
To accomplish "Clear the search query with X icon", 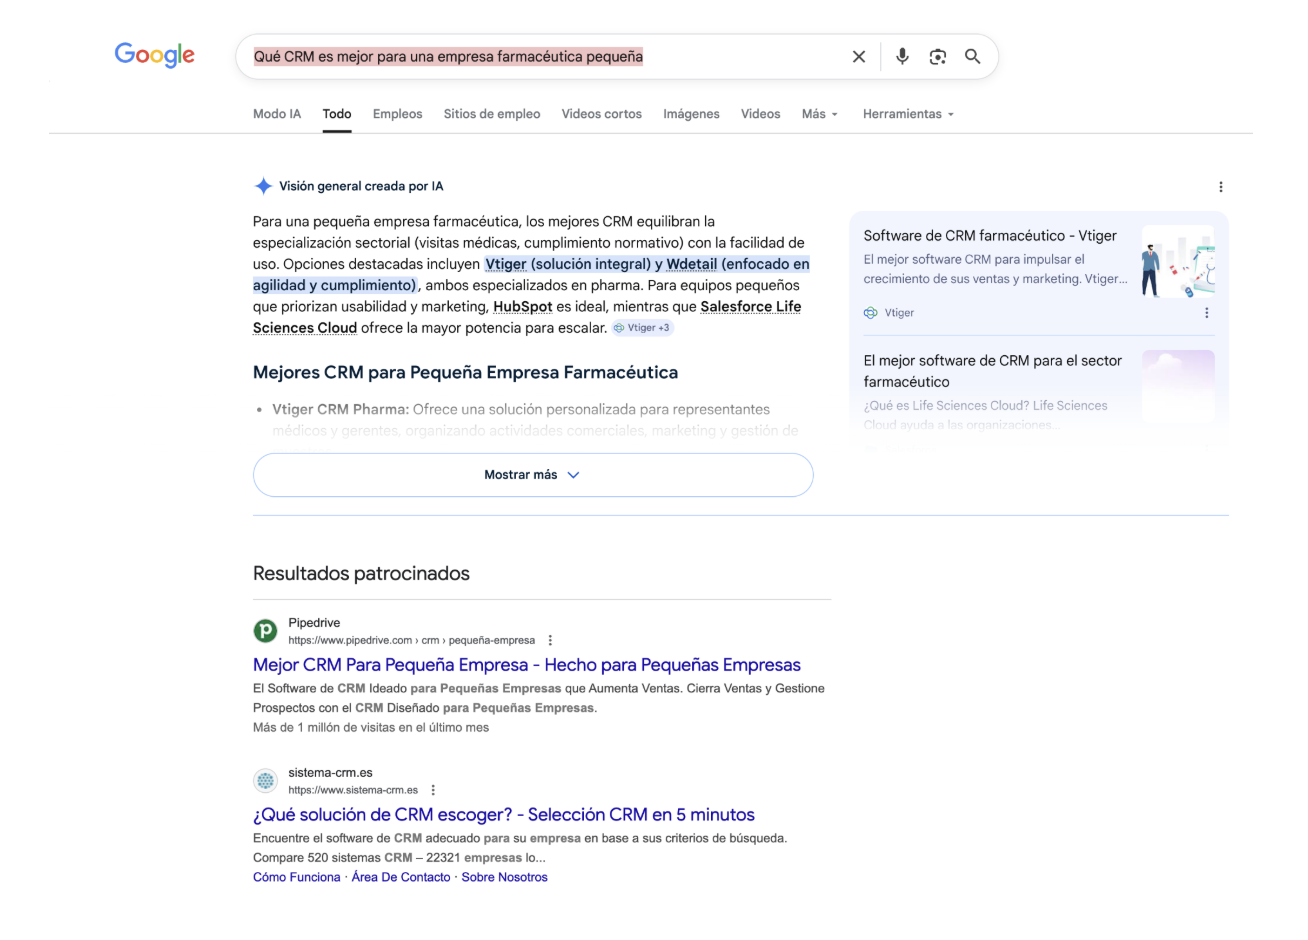I will pyautogui.click(x=859, y=57).
